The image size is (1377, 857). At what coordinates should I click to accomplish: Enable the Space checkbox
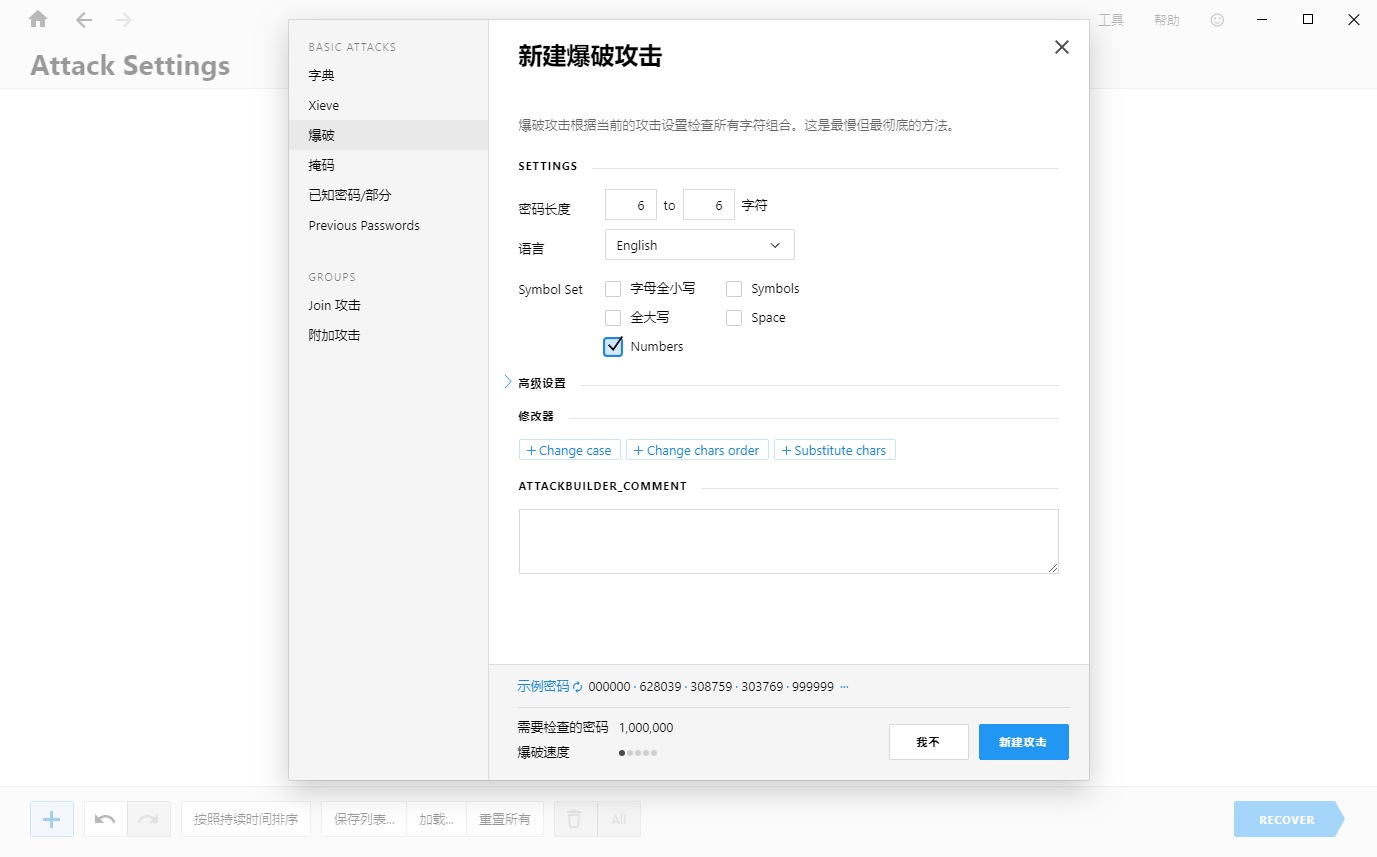[734, 318]
